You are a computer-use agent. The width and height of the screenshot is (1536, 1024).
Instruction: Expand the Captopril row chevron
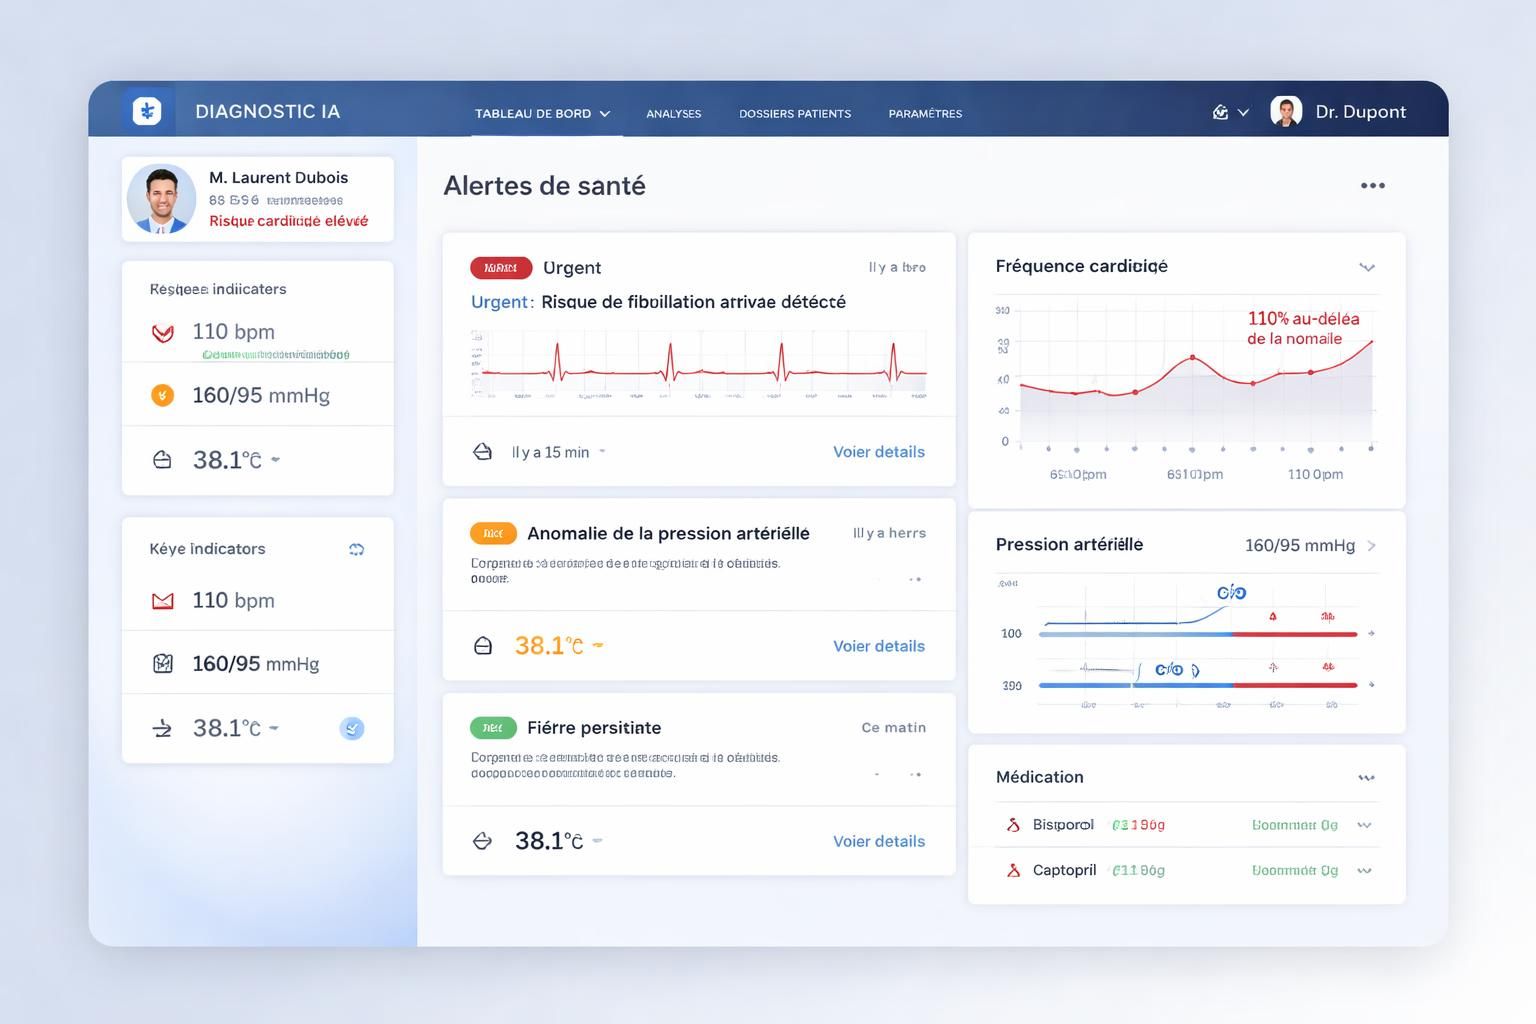click(x=1364, y=870)
